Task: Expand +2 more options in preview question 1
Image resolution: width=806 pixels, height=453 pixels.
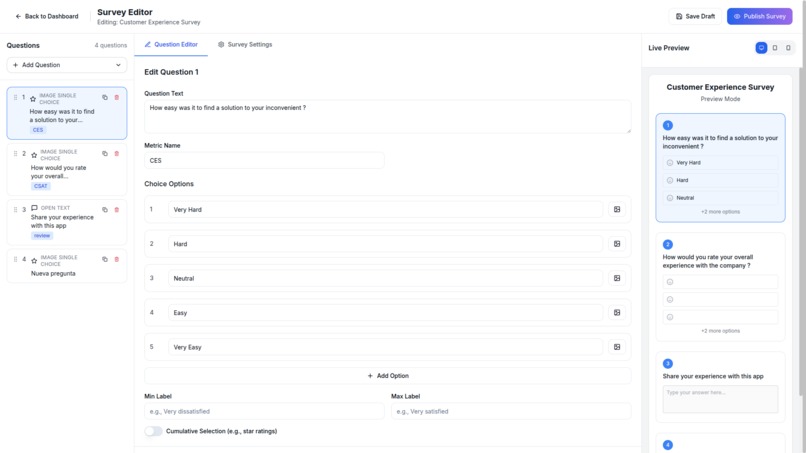Action: pos(720,212)
